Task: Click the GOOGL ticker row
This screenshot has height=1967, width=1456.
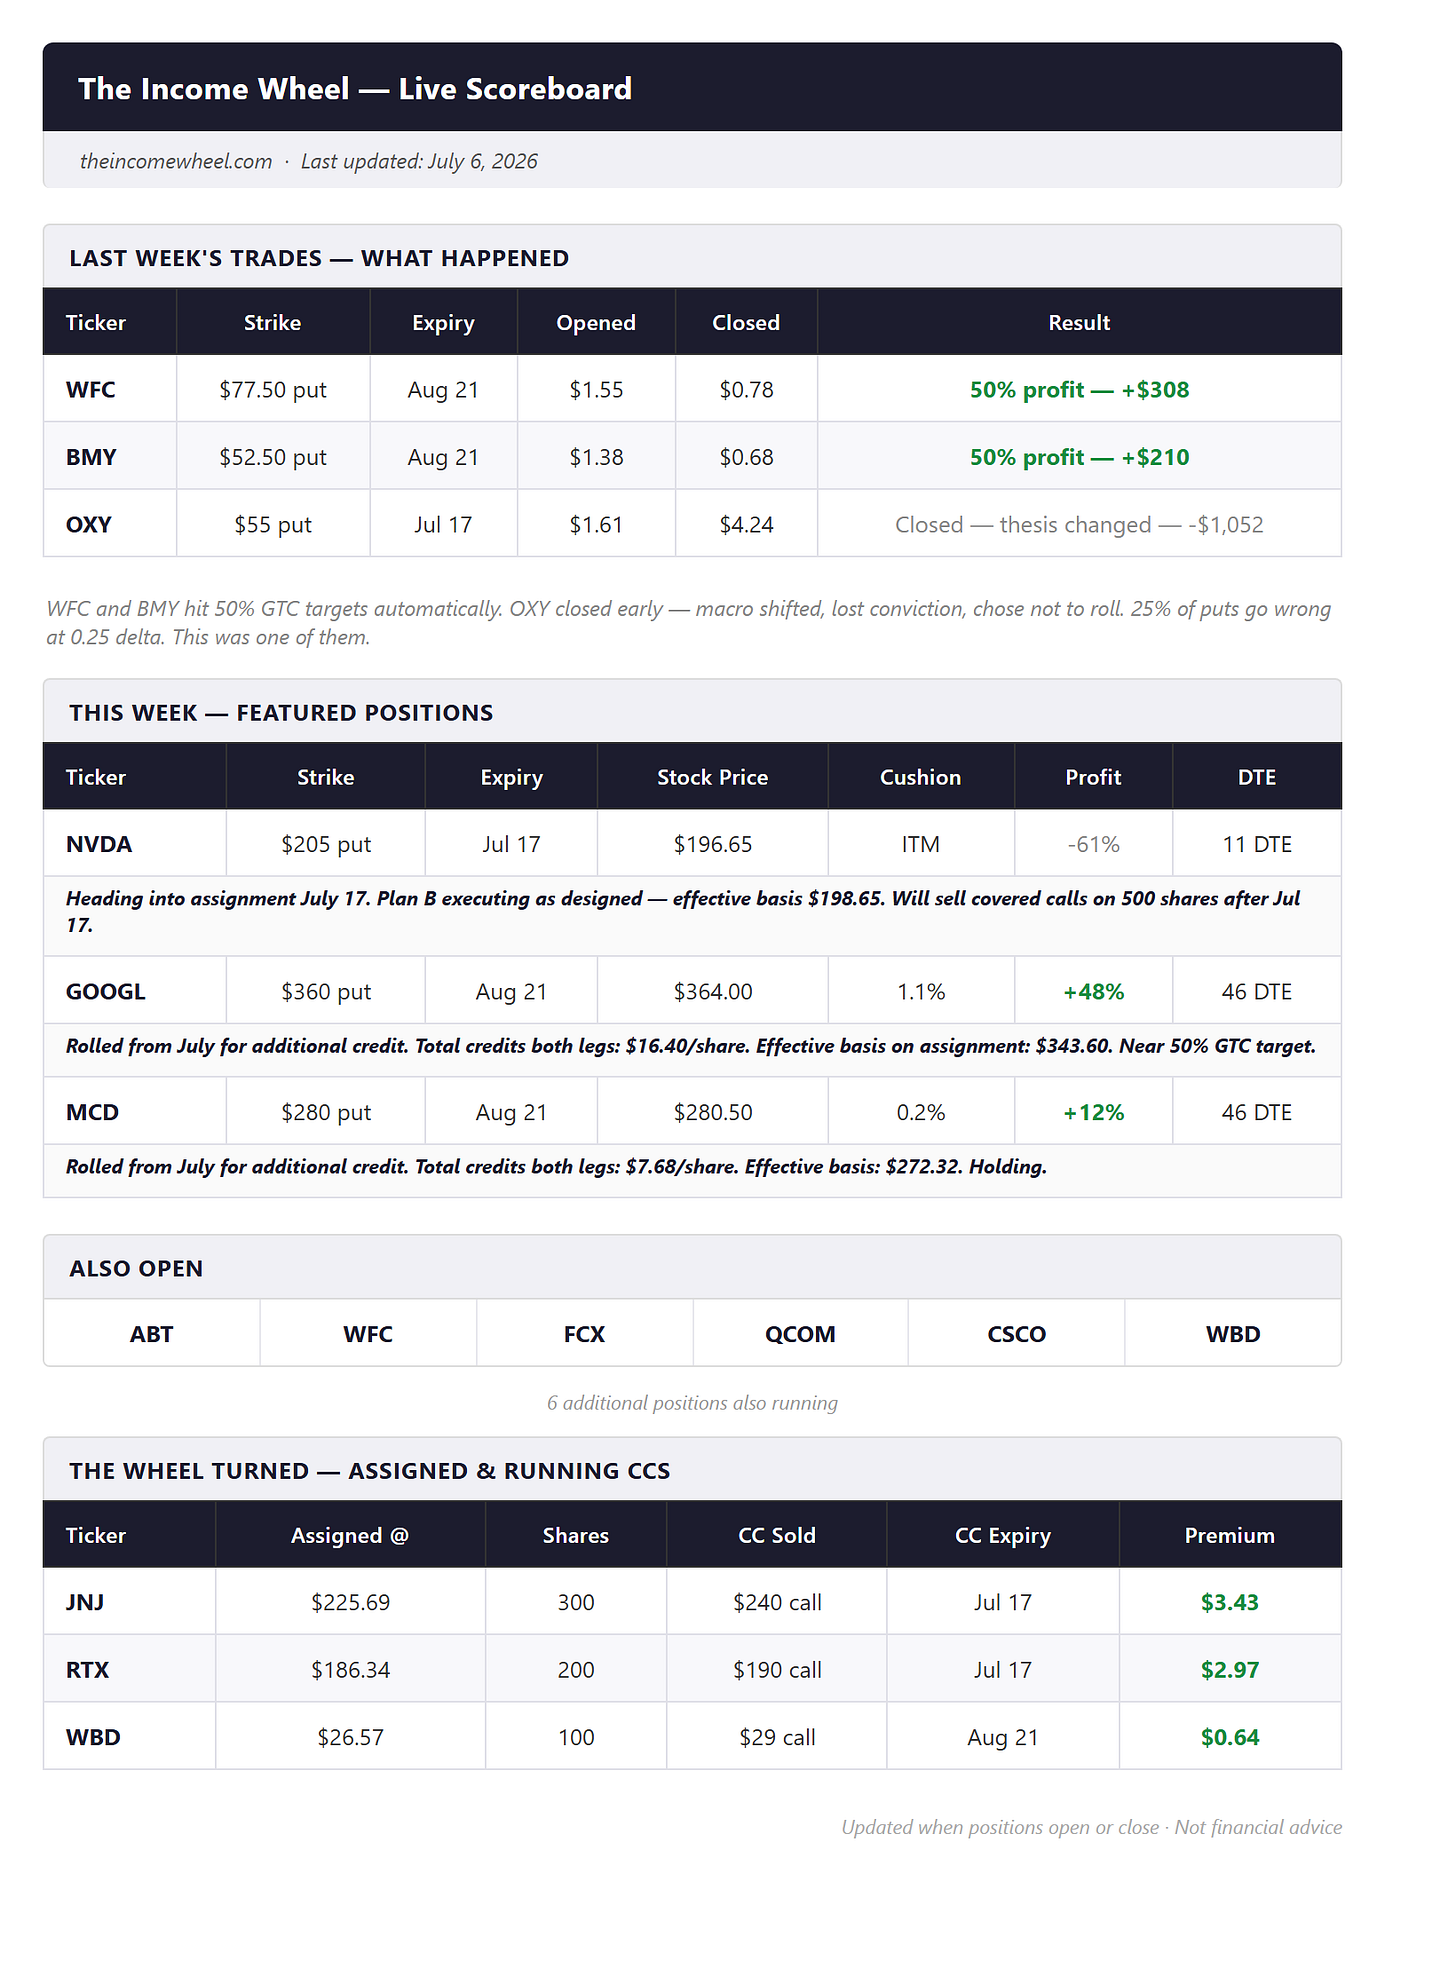Action: [x=692, y=991]
